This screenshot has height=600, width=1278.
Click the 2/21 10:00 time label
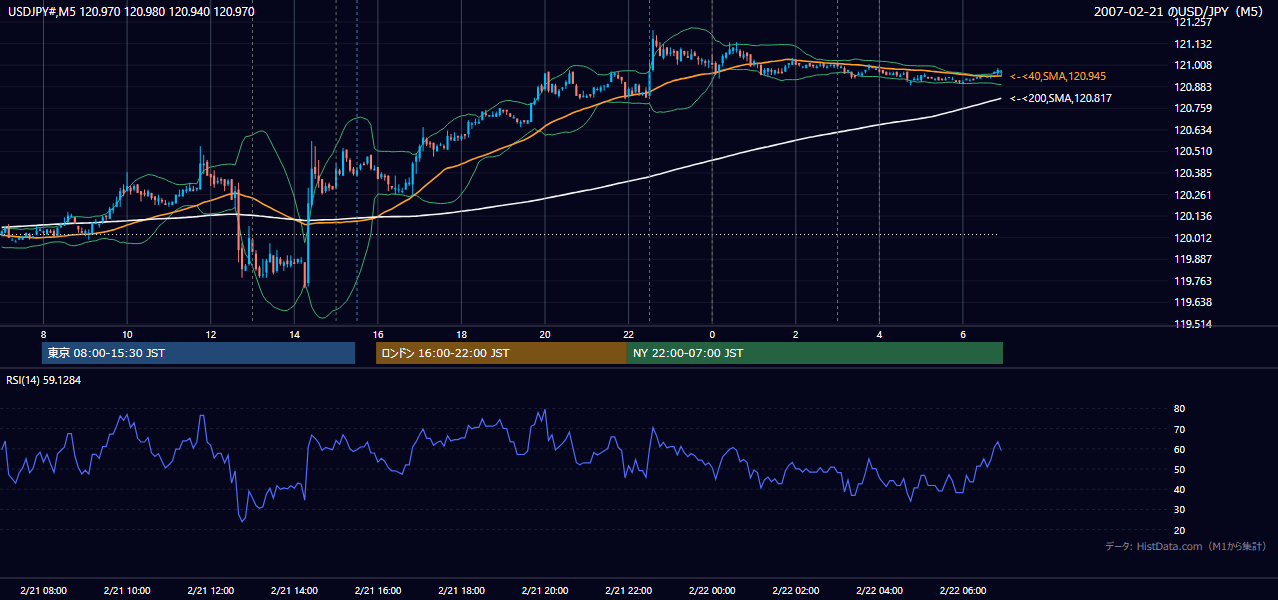(127, 591)
